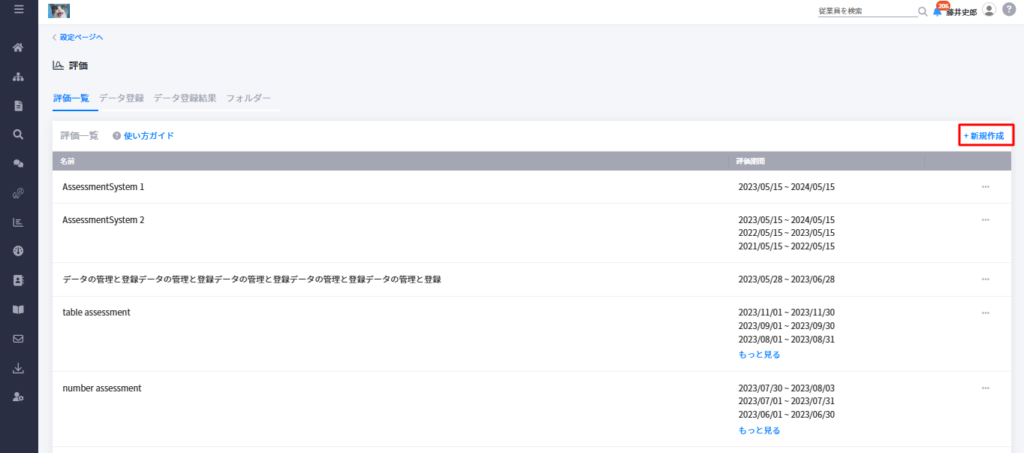Switch to the データ登録 tab
Screen dimensions: 1024x453
coord(121,99)
